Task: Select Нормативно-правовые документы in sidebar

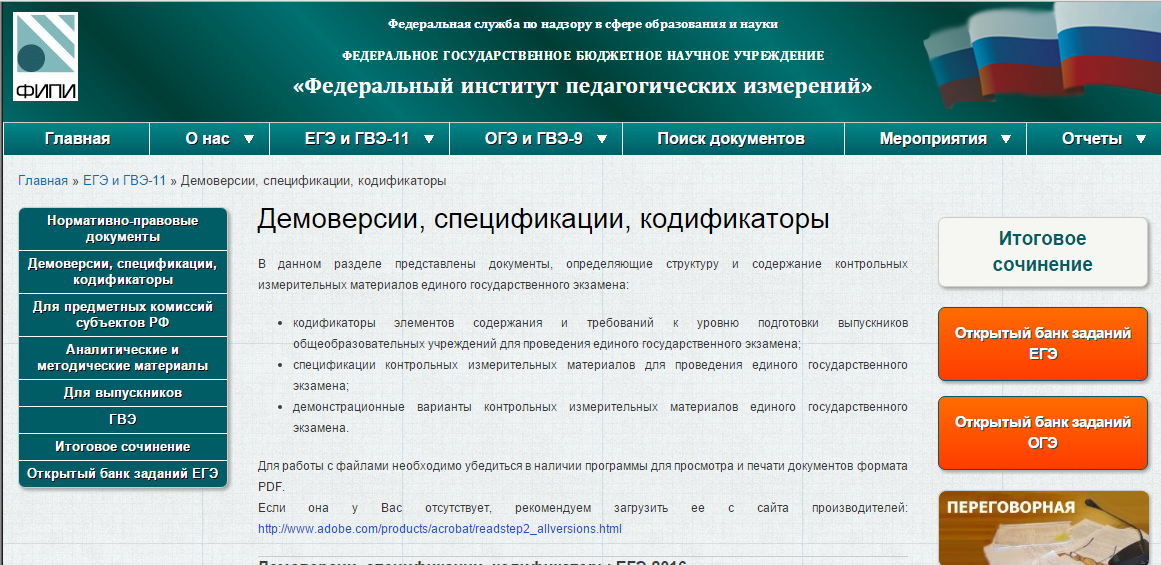Action: click(122, 229)
